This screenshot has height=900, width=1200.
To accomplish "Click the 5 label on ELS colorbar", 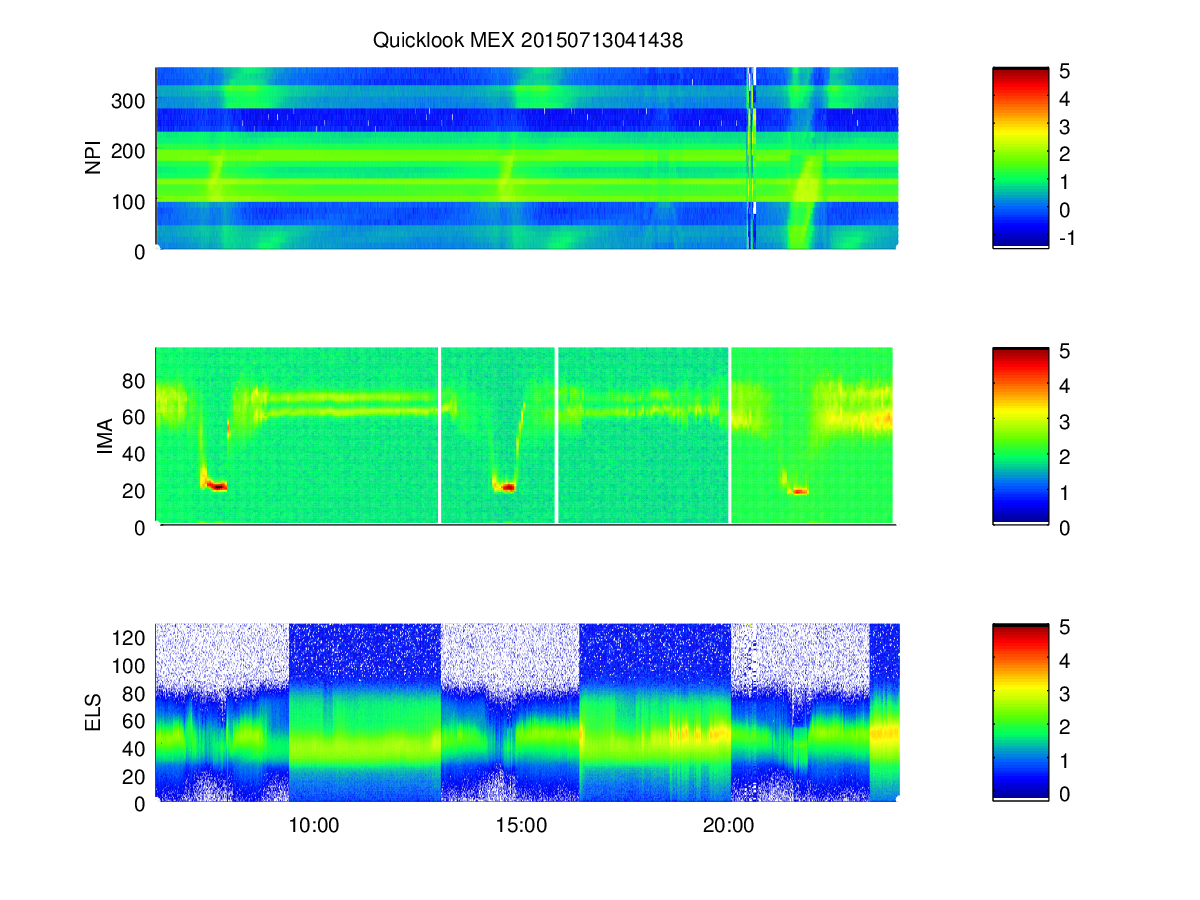I will click(x=1066, y=627).
